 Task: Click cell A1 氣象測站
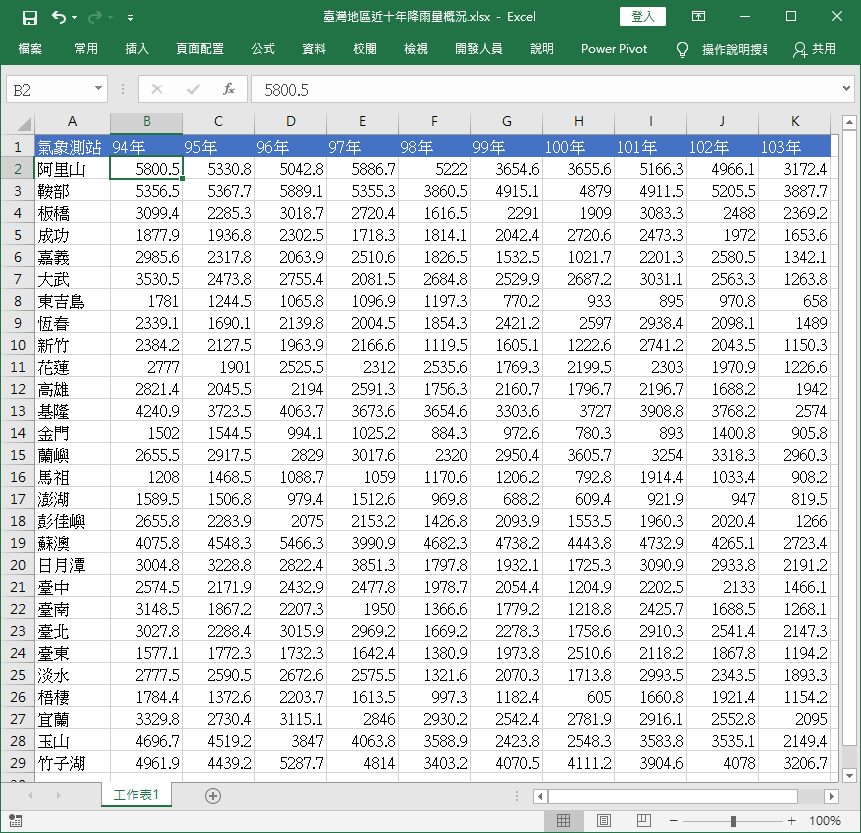72,147
